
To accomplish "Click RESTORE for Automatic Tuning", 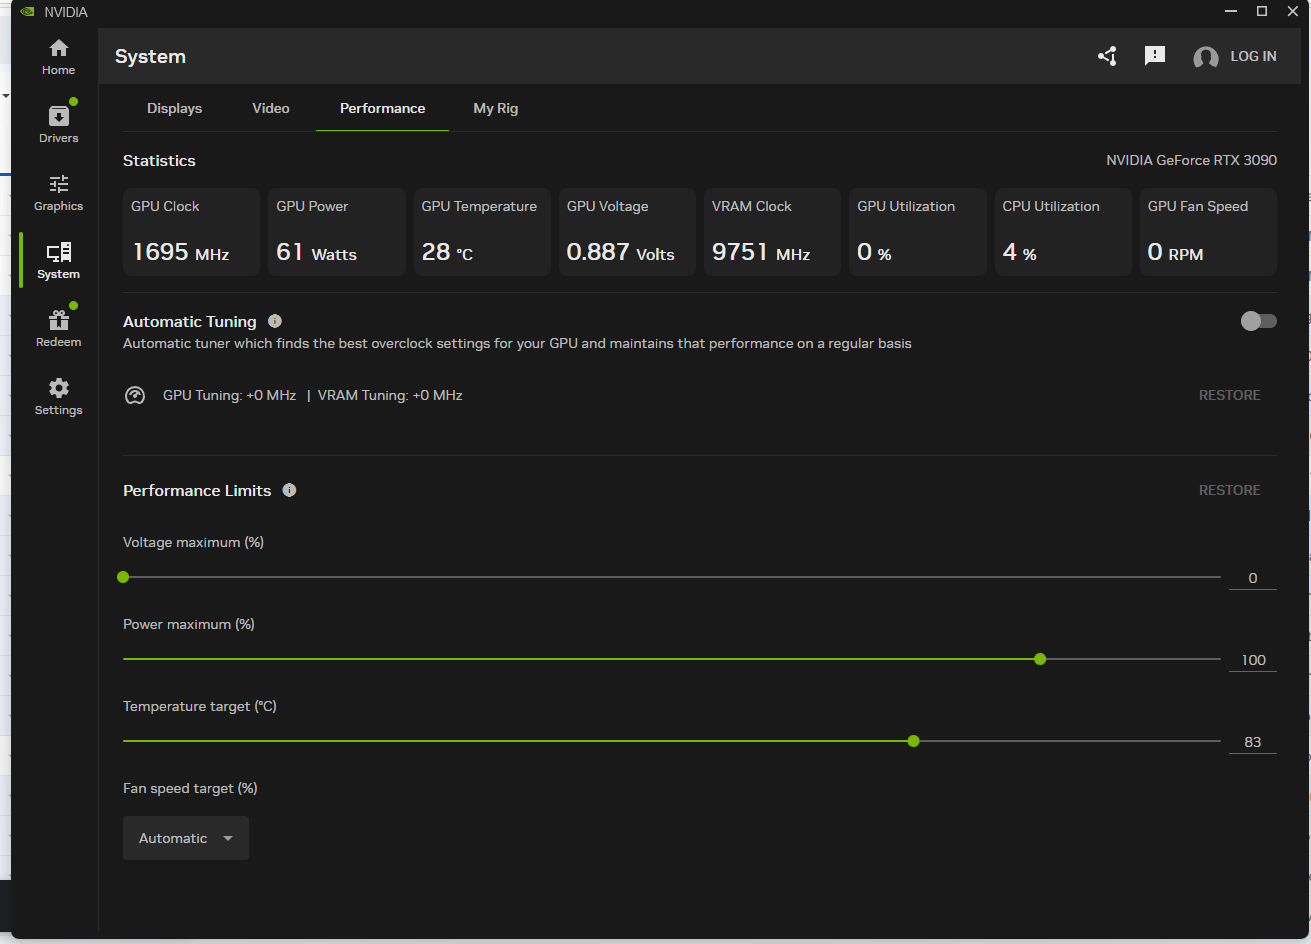I will pyautogui.click(x=1229, y=395).
